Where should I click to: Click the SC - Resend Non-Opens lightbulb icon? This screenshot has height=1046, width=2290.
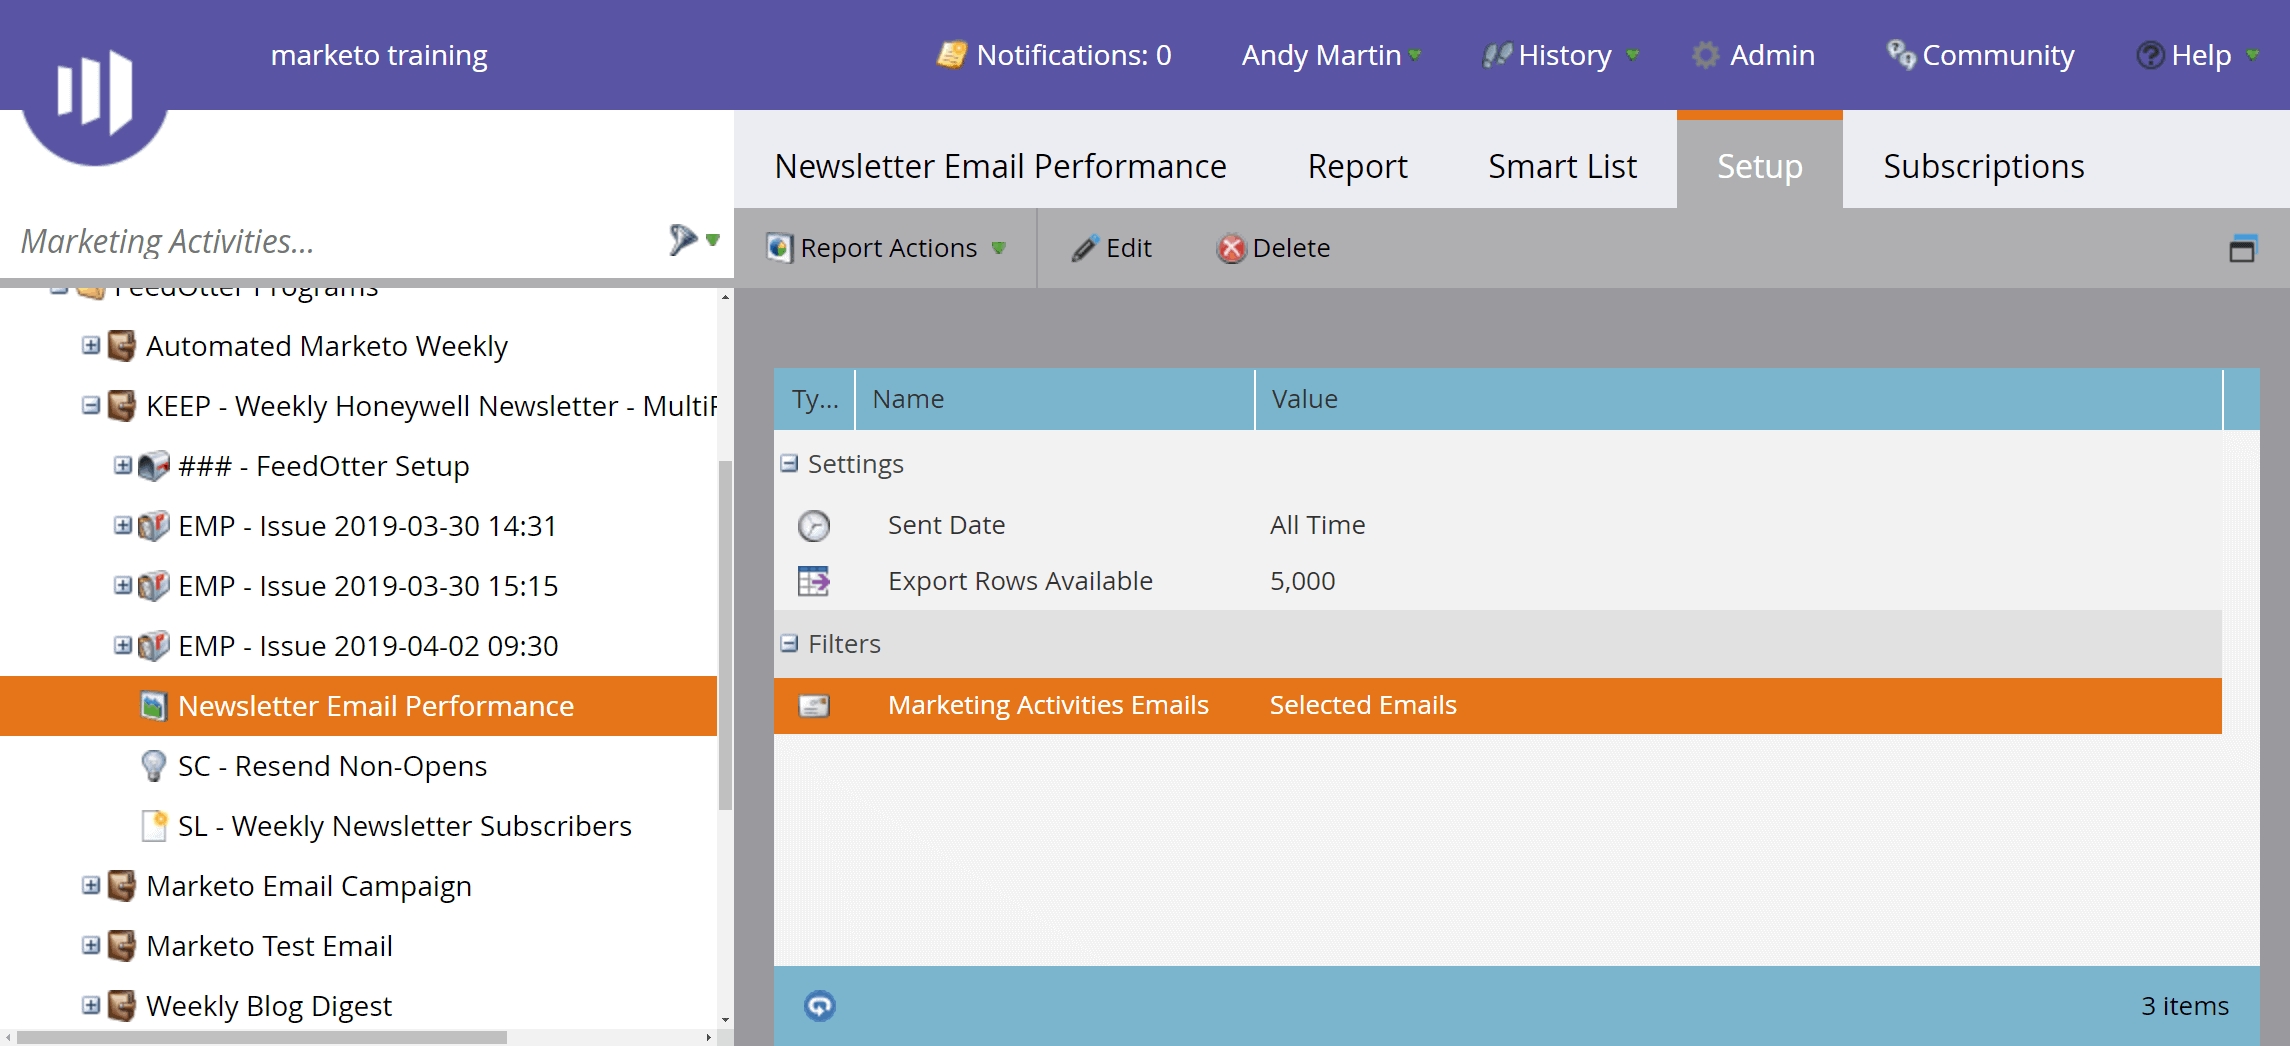pyautogui.click(x=153, y=766)
